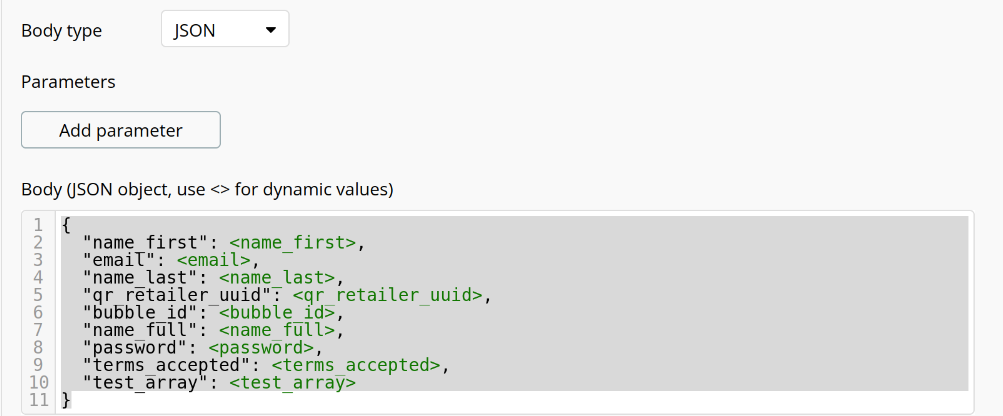Click the dropdown arrow beside JSON
Screen dimensions: 1003x416
(271, 30)
